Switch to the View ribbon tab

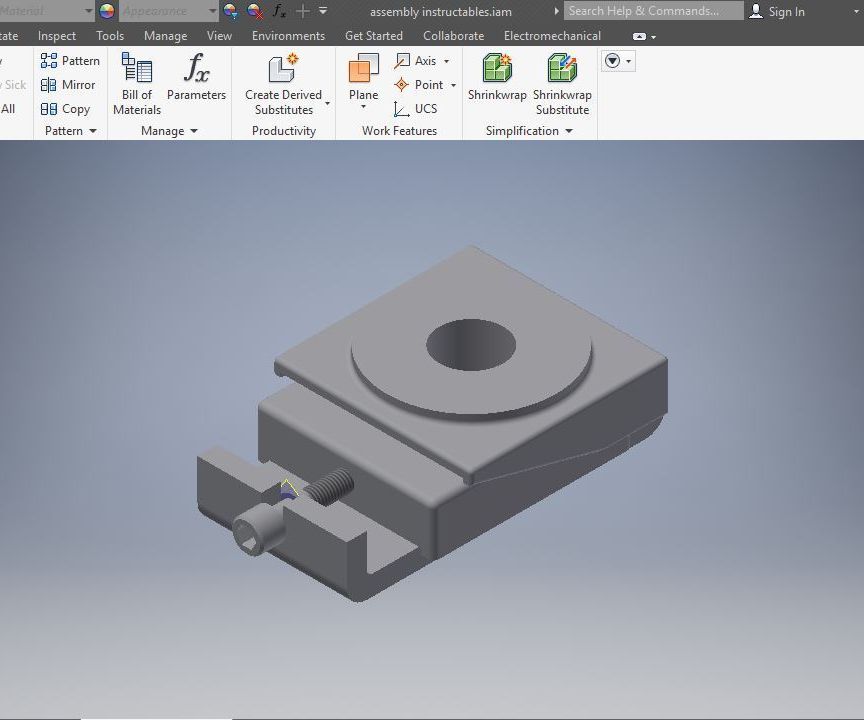[219, 35]
